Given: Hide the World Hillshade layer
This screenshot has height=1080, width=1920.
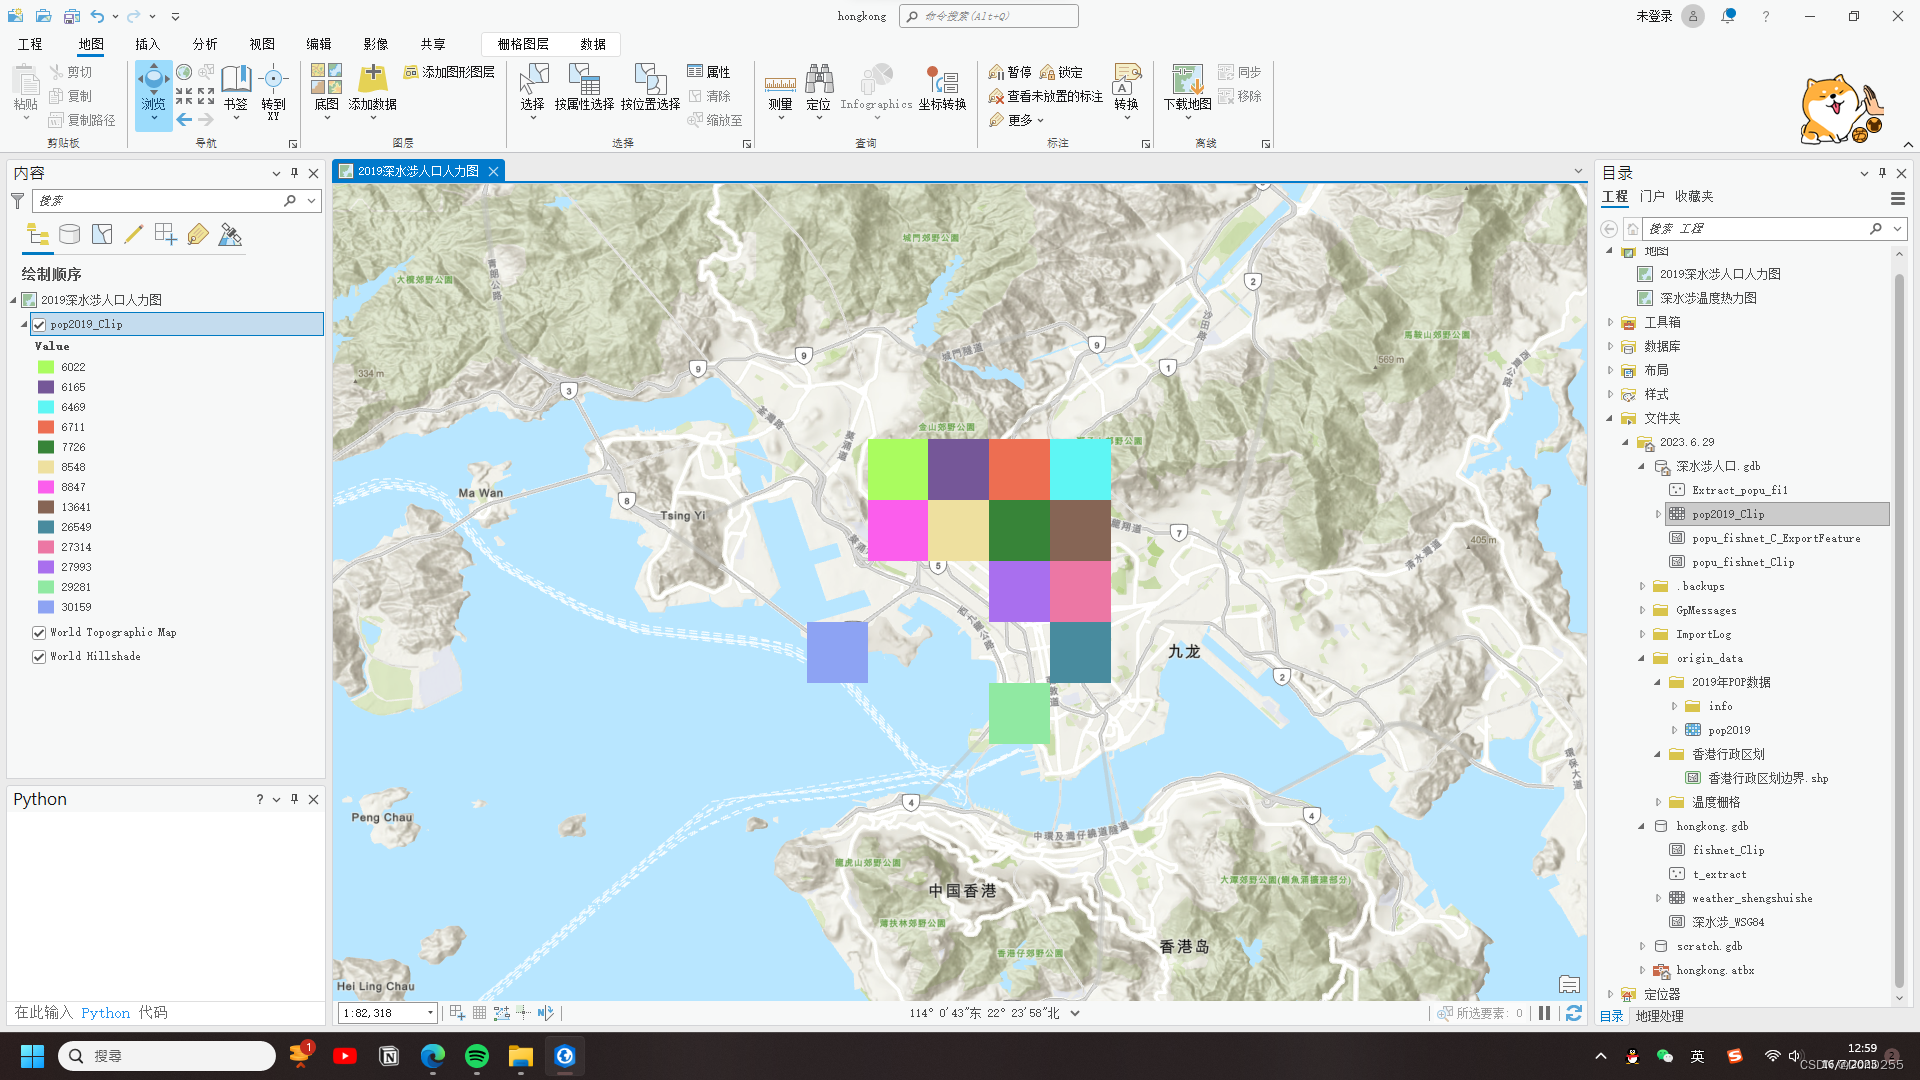Looking at the screenshot, I should point(39,657).
